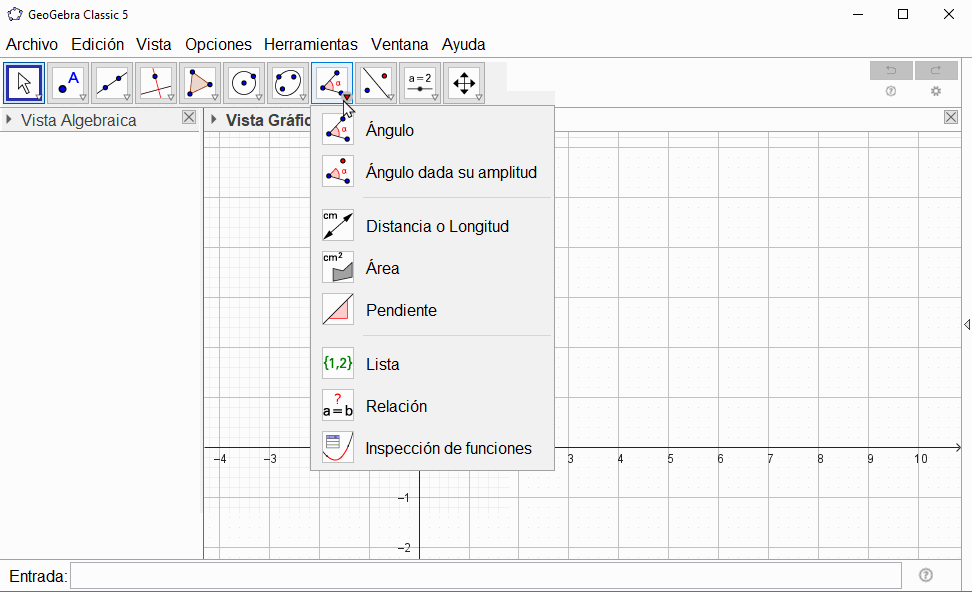Select the Move Graphics View tool
The width and height of the screenshot is (972, 592).
coord(464,83)
